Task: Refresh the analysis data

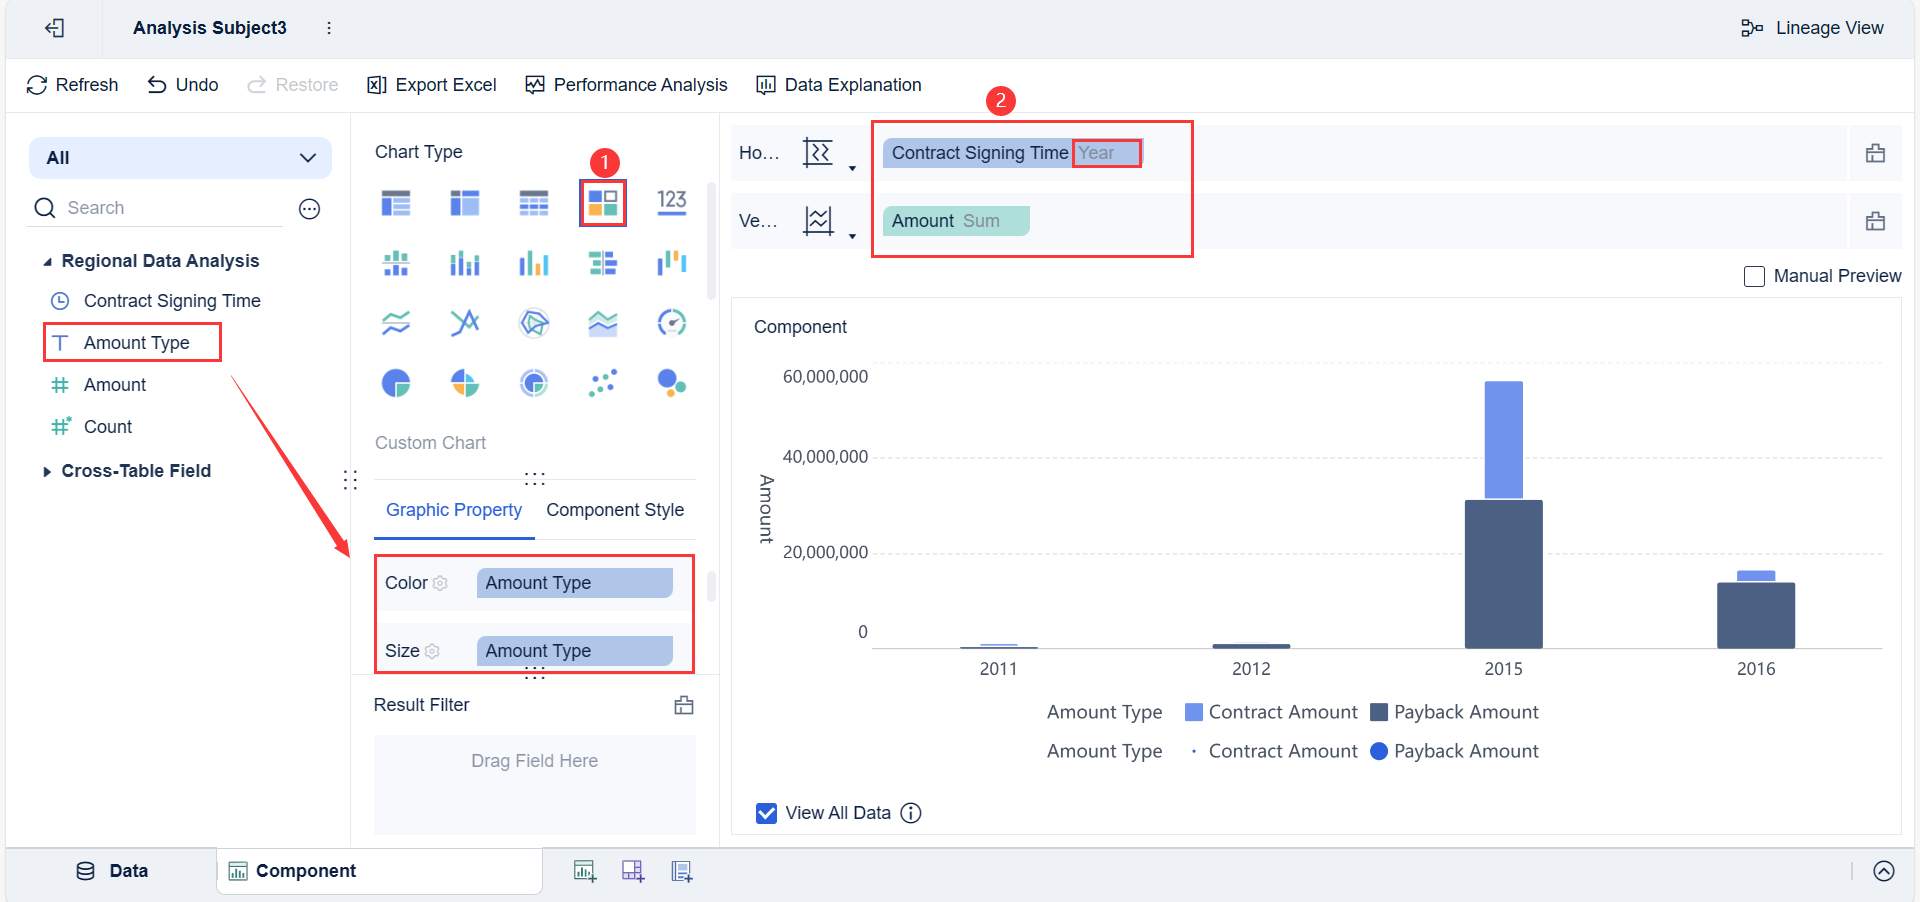Action: click(x=72, y=85)
